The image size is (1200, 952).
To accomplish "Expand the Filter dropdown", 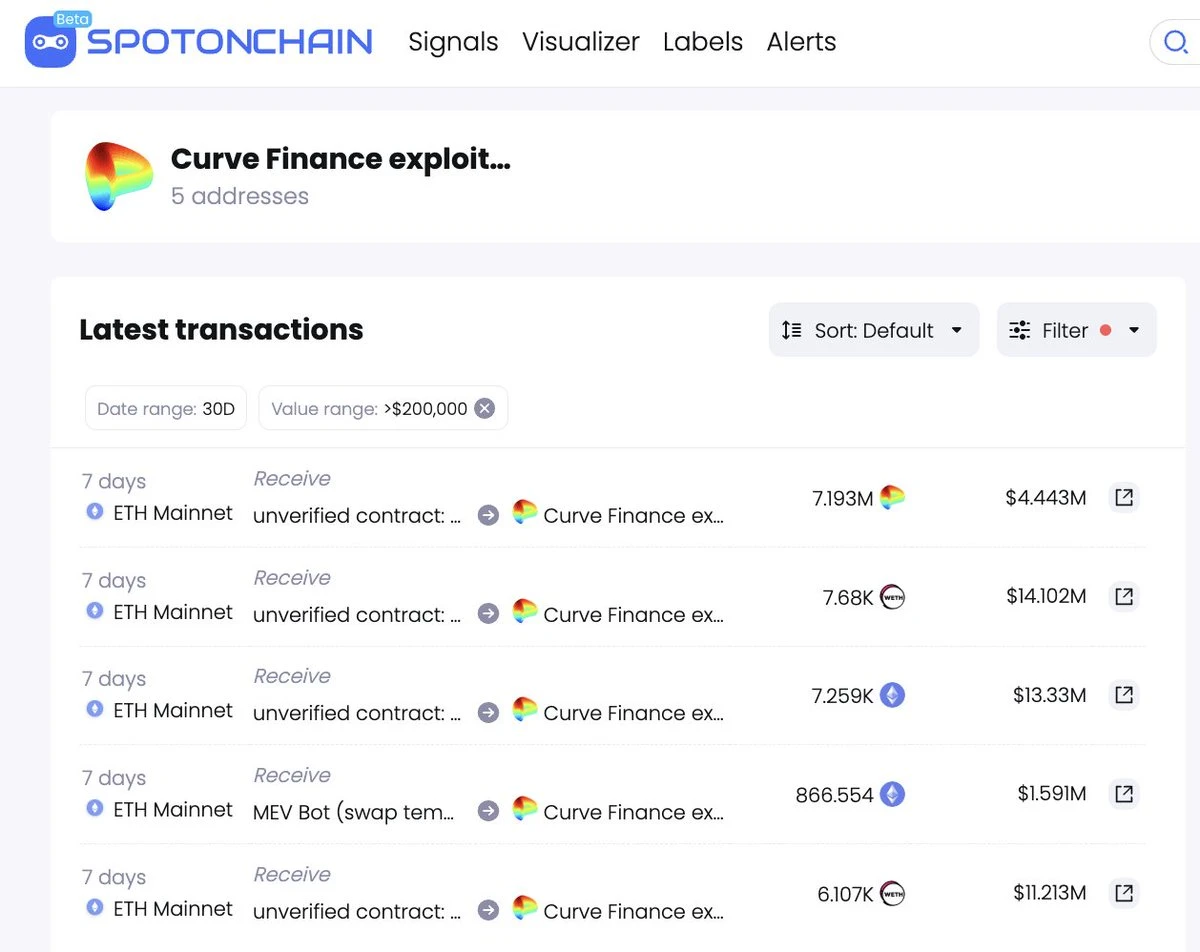I will click(1076, 330).
